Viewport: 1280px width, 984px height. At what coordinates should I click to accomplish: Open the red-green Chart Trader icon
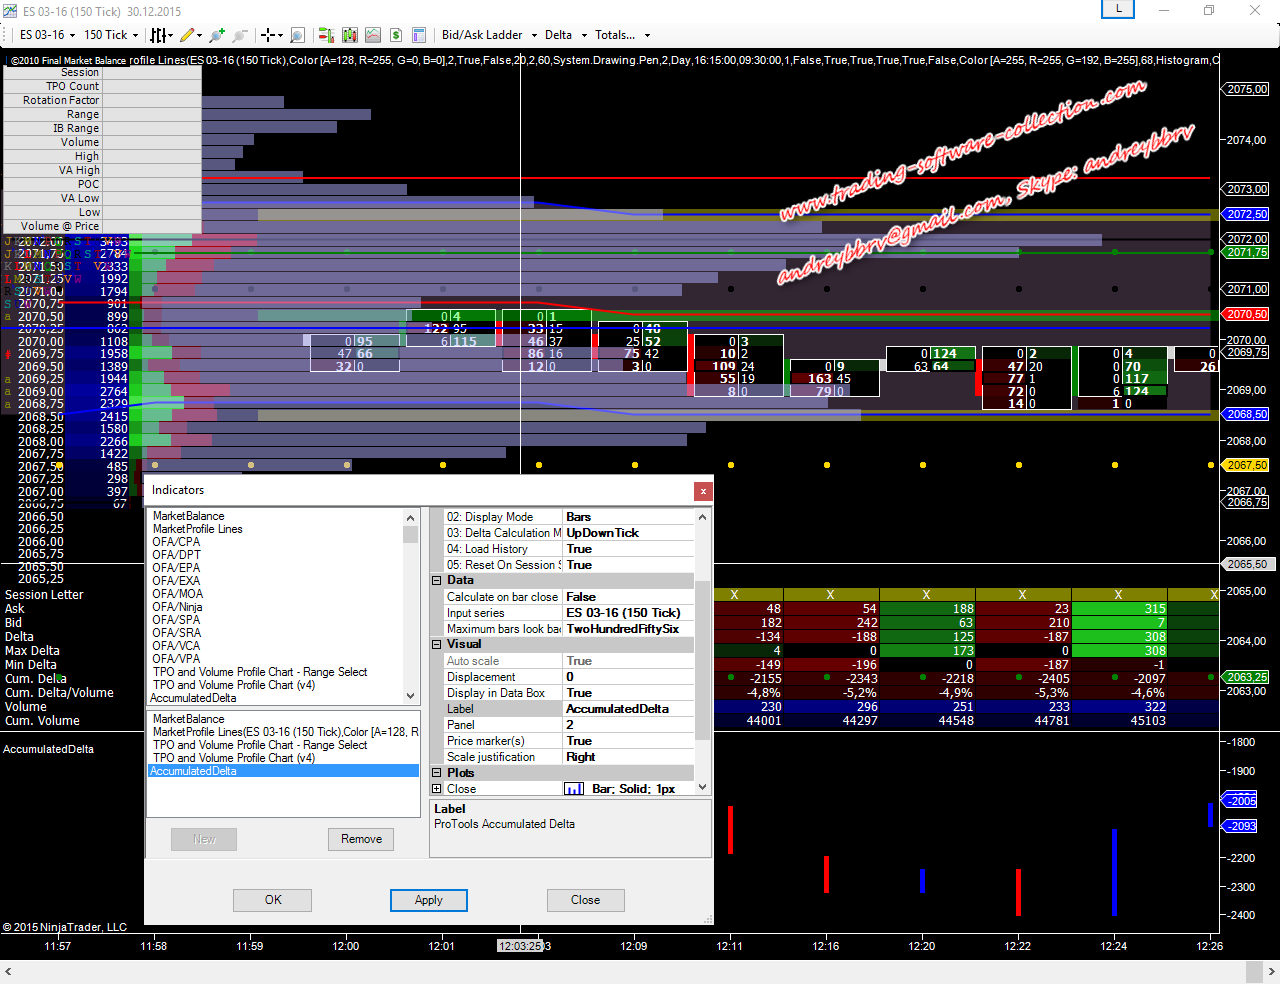point(326,35)
